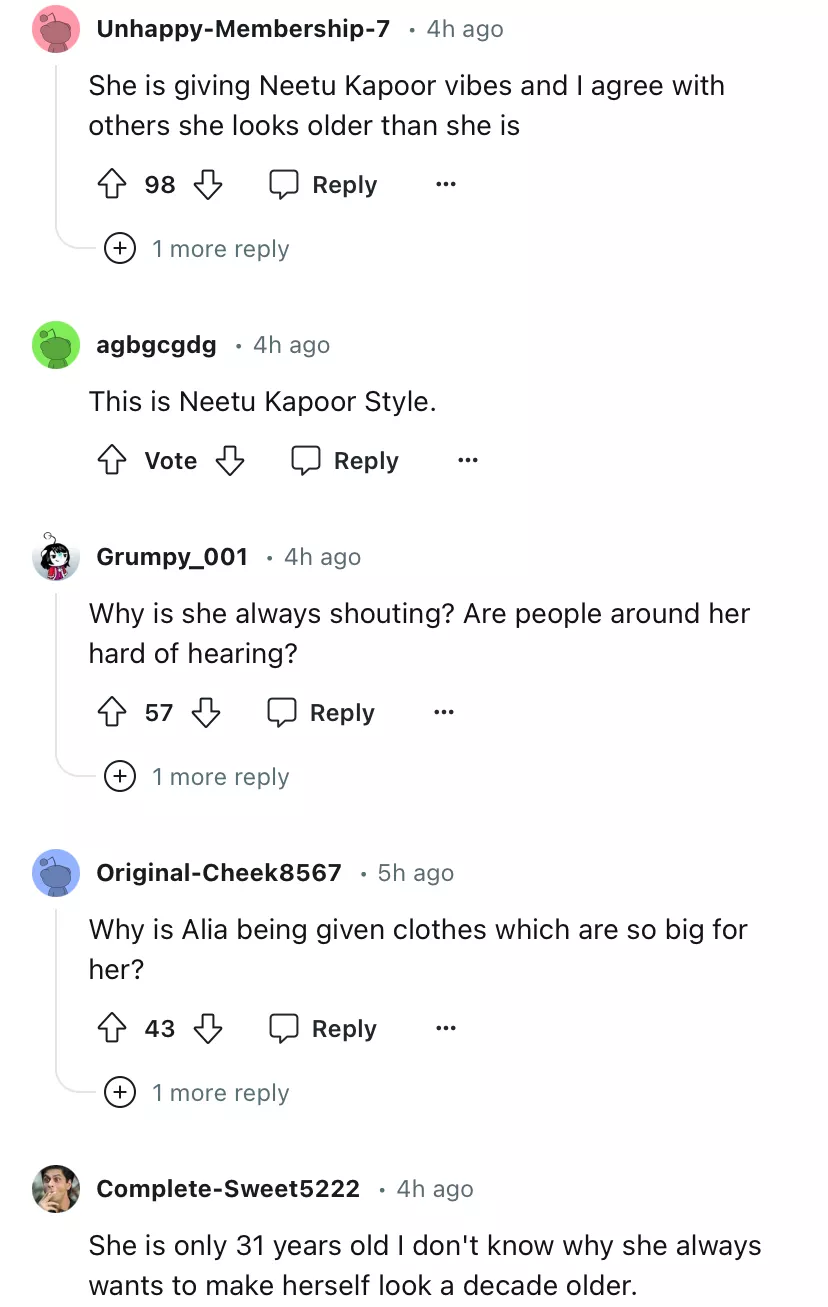Open more options for Unhappy-Membership-7's comment

tap(446, 185)
